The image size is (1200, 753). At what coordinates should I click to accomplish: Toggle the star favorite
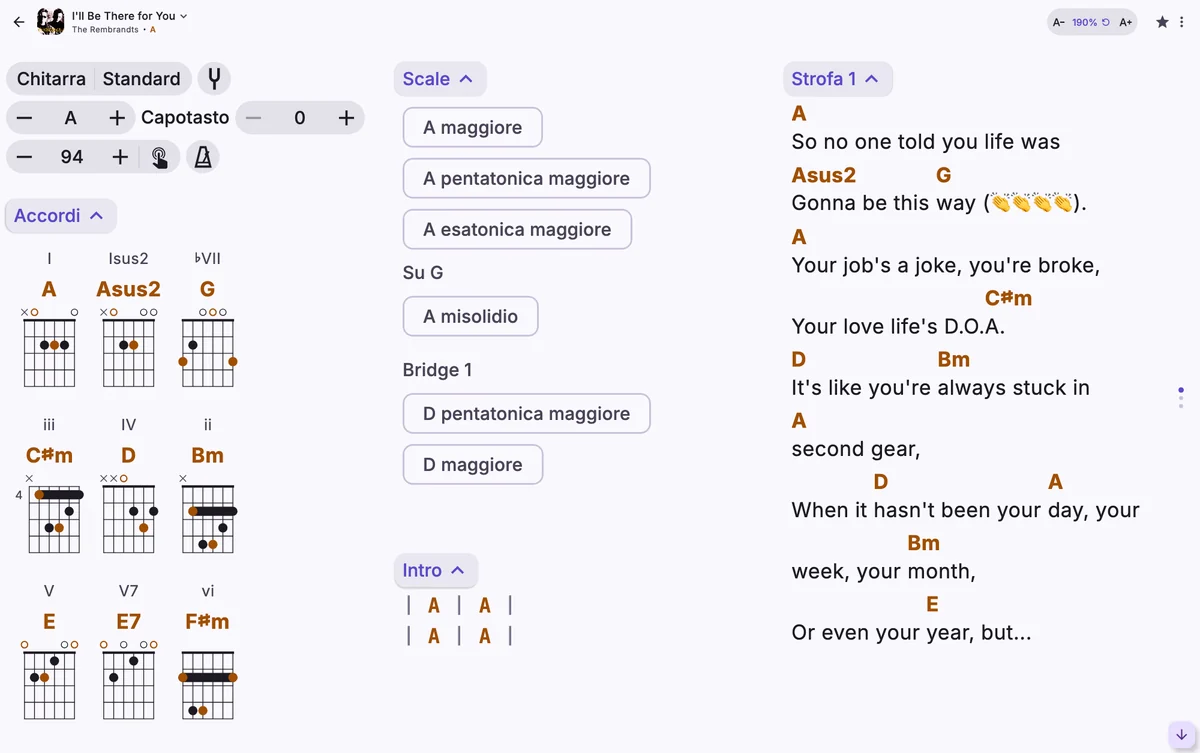coord(1162,22)
